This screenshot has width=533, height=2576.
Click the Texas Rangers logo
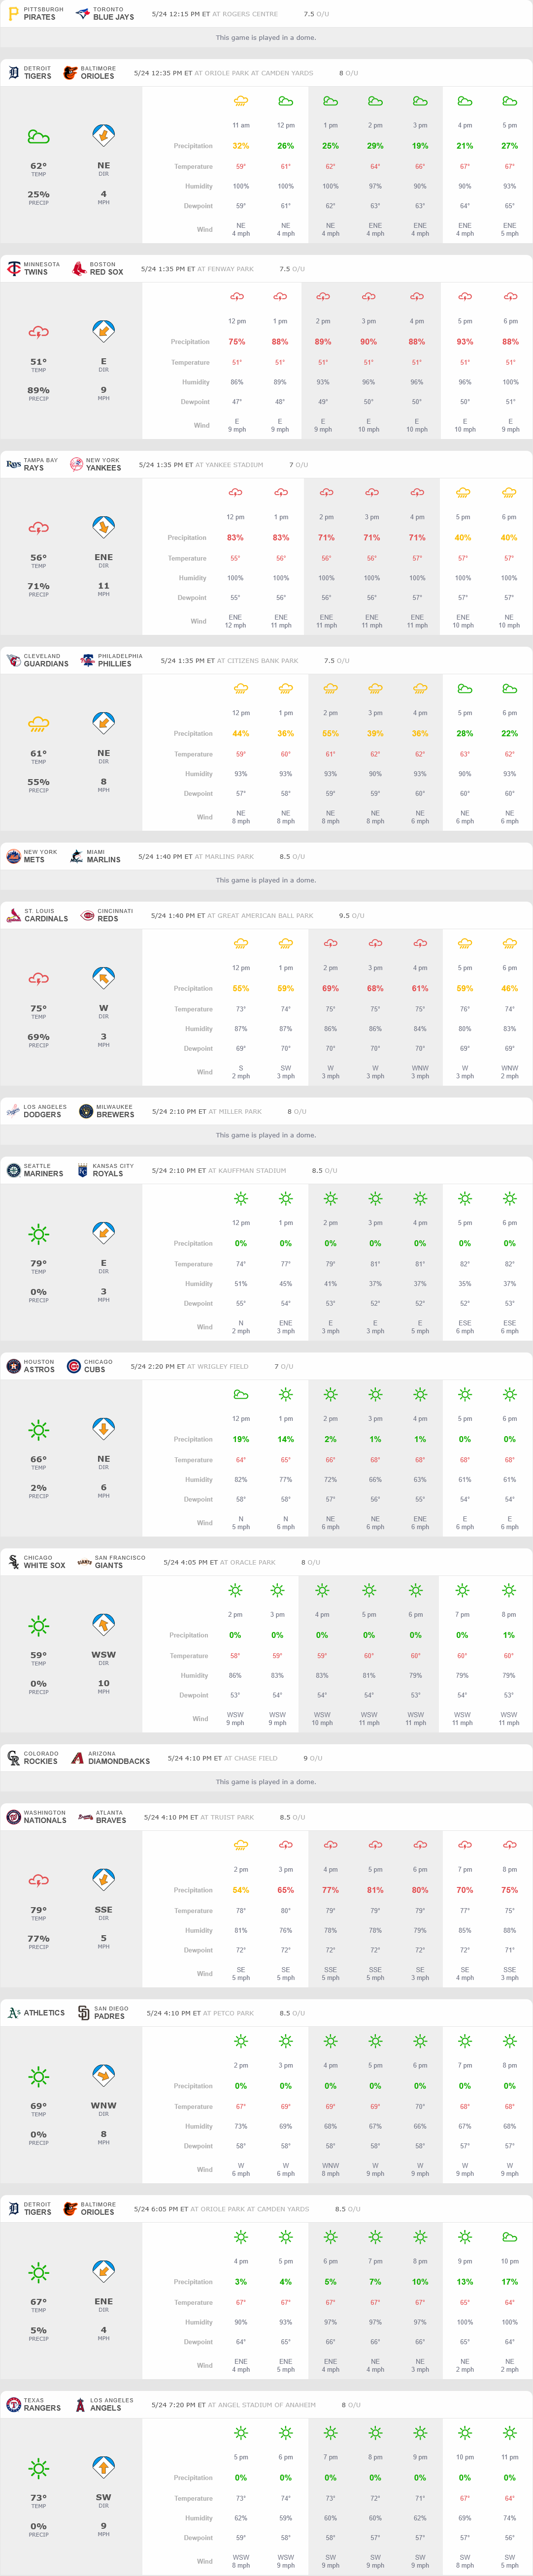click(x=13, y=2406)
